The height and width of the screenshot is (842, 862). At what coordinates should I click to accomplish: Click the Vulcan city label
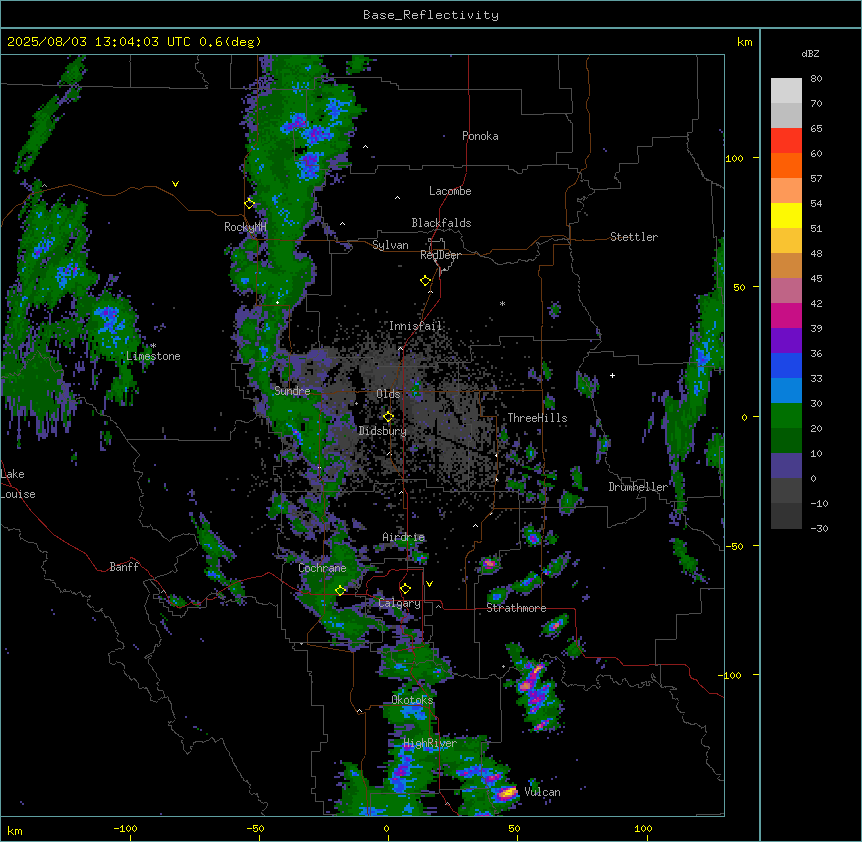[542, 792]
